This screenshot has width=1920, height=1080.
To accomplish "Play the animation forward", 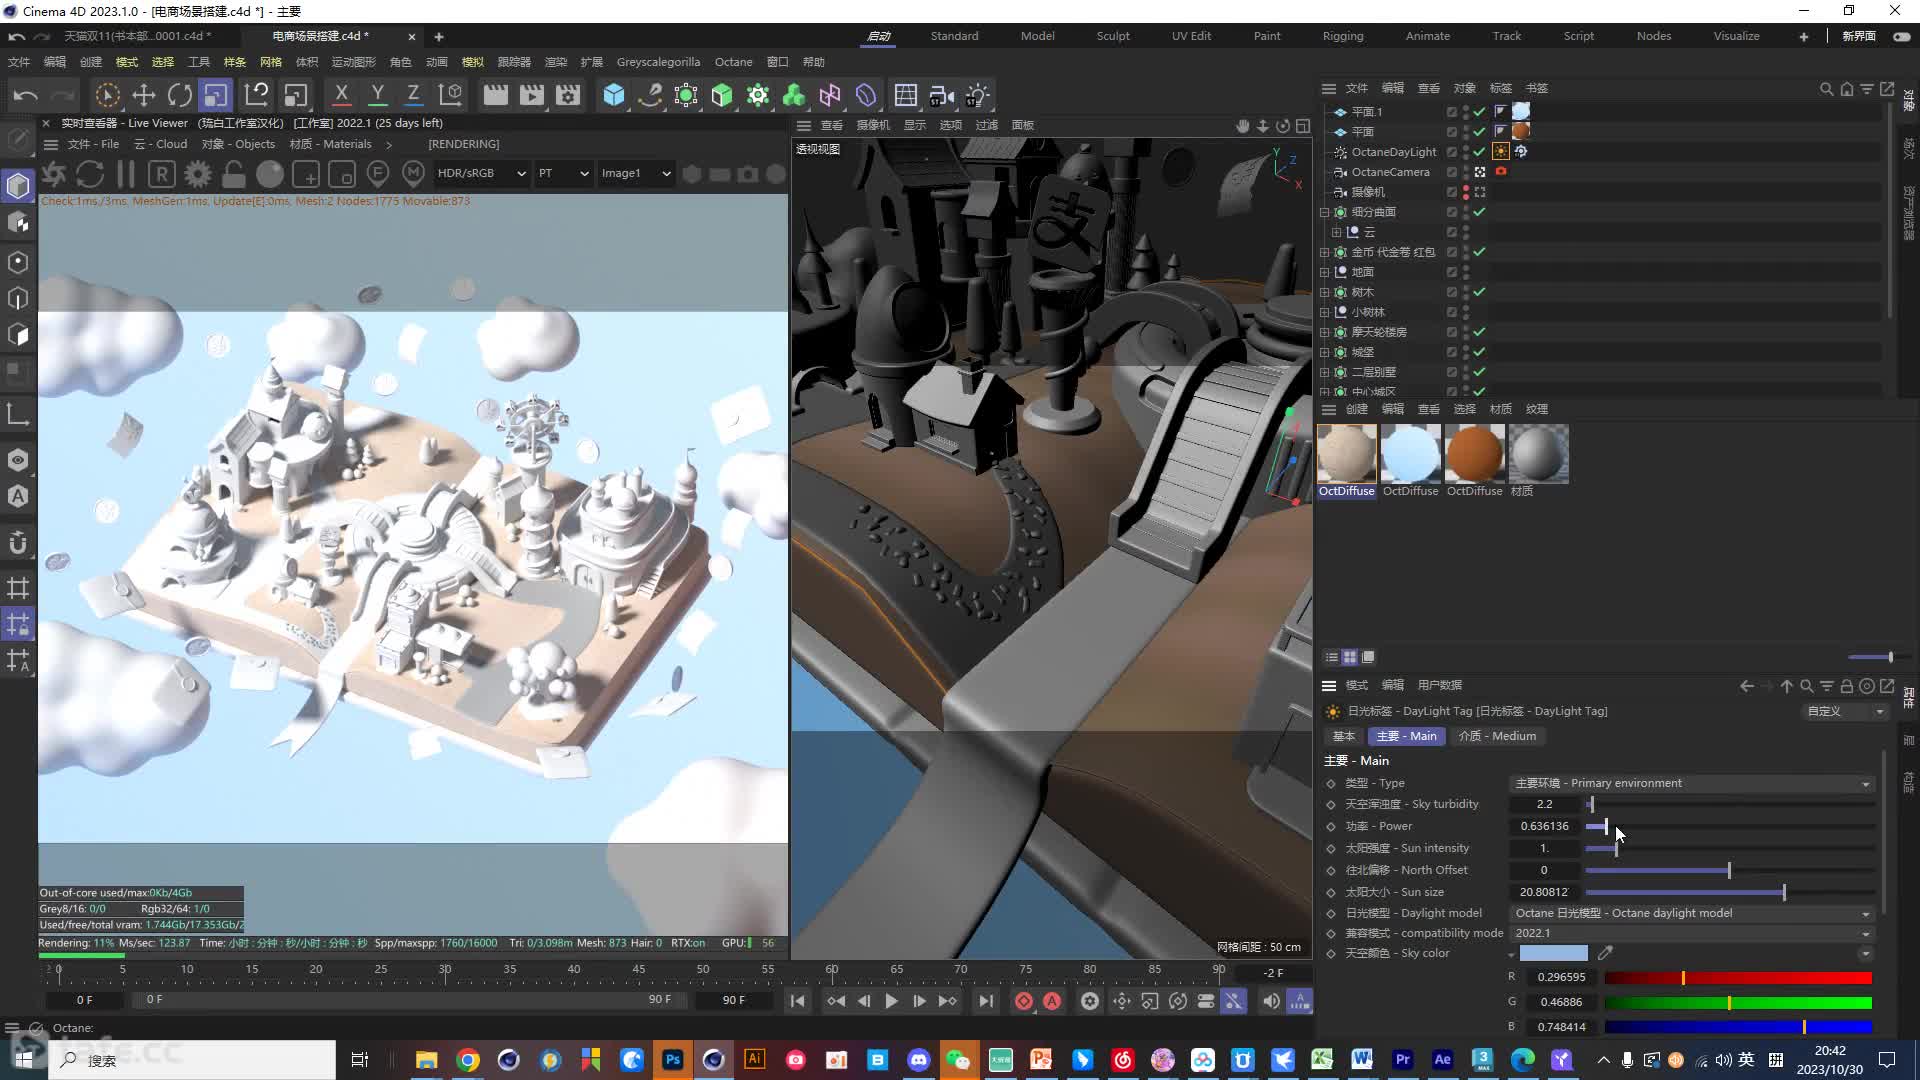I will [x=891, y=1001].
